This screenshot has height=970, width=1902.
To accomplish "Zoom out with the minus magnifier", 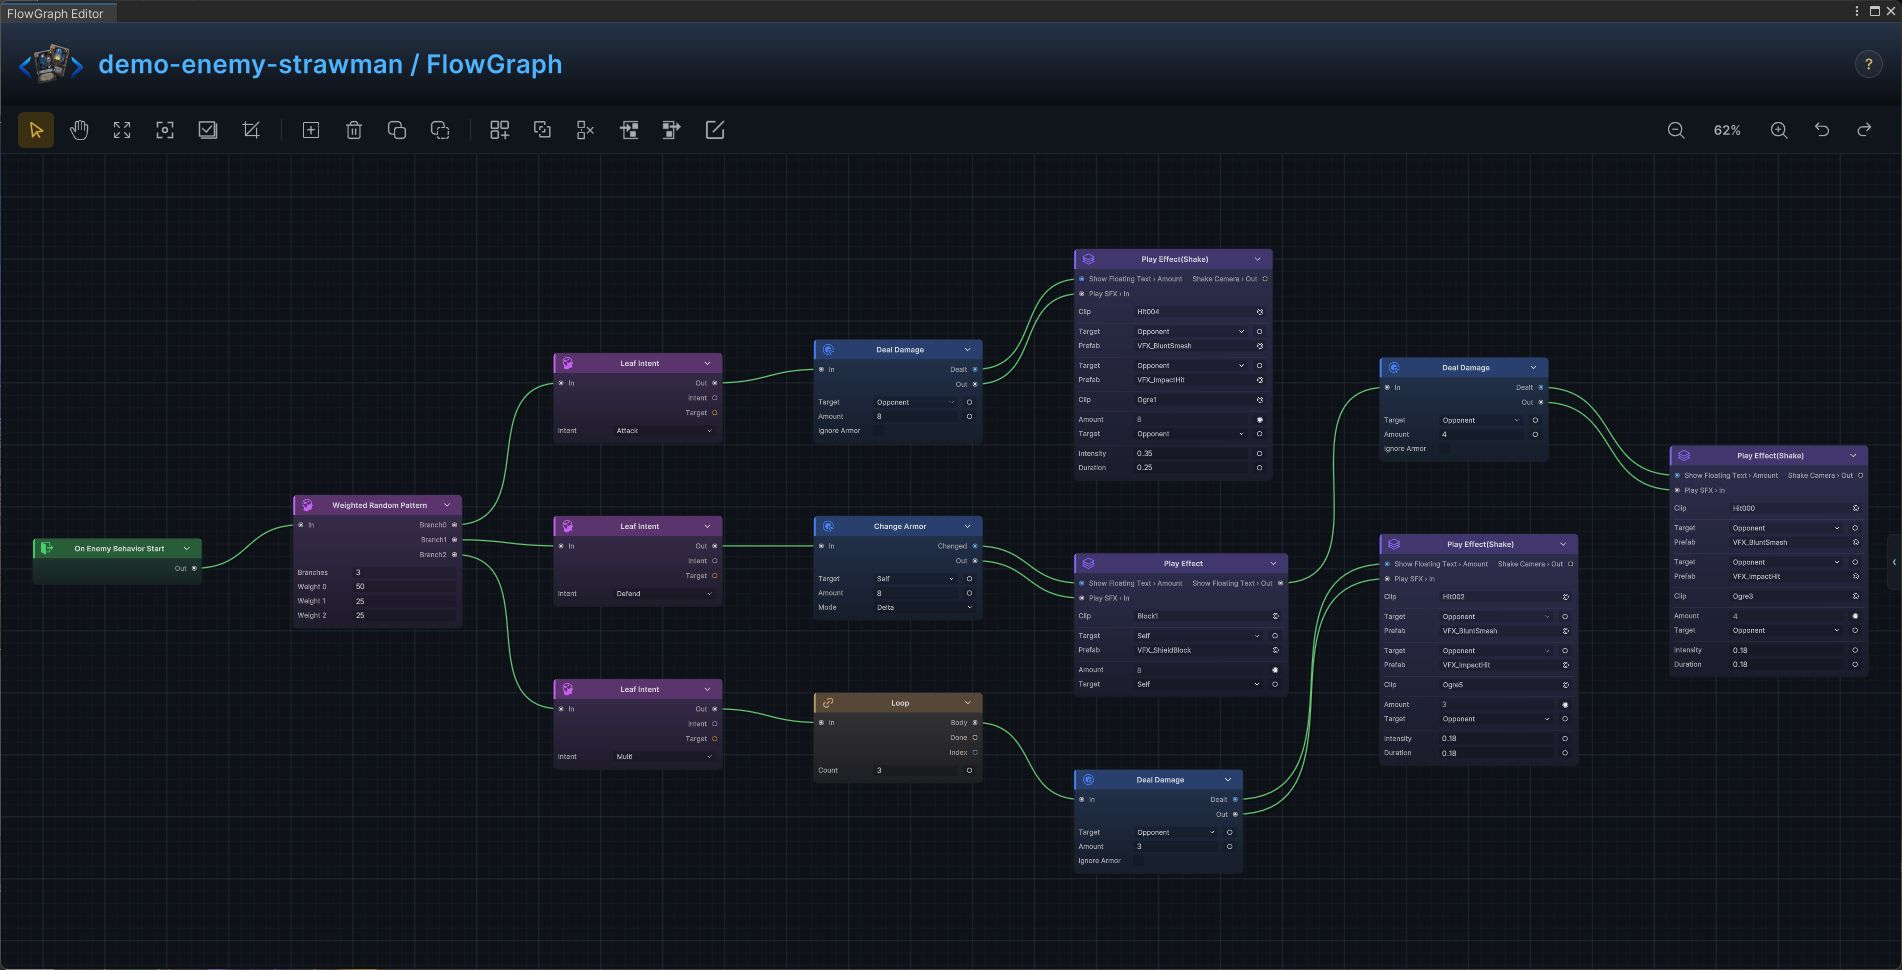I will pos(1676,130).
